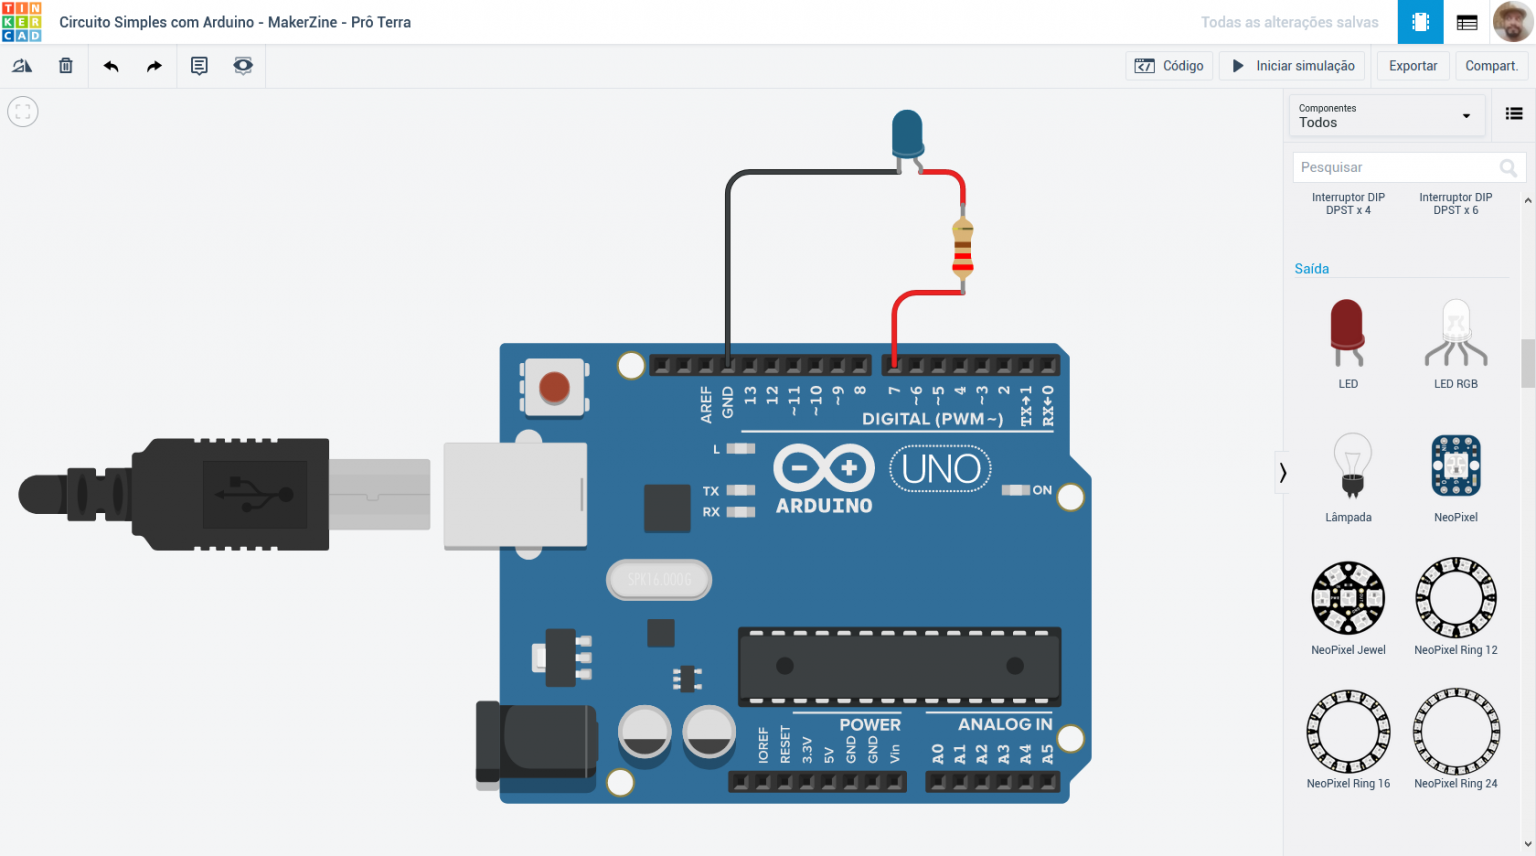1536x856 pixels.
Task: Toggle the circuit chip view in the header
Action: (1420, 21)
